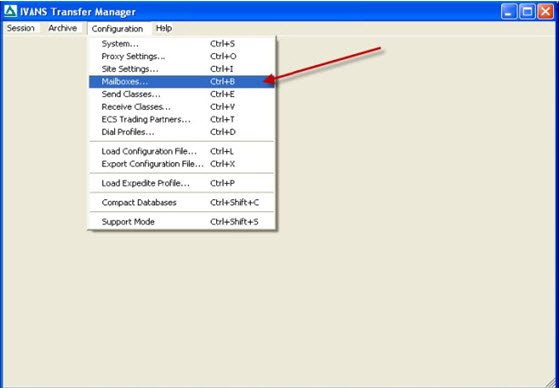Minimize the IVANS Transfer Manager window
The height and width of the screenshot is (388, 559).
[x=508, y=12]
